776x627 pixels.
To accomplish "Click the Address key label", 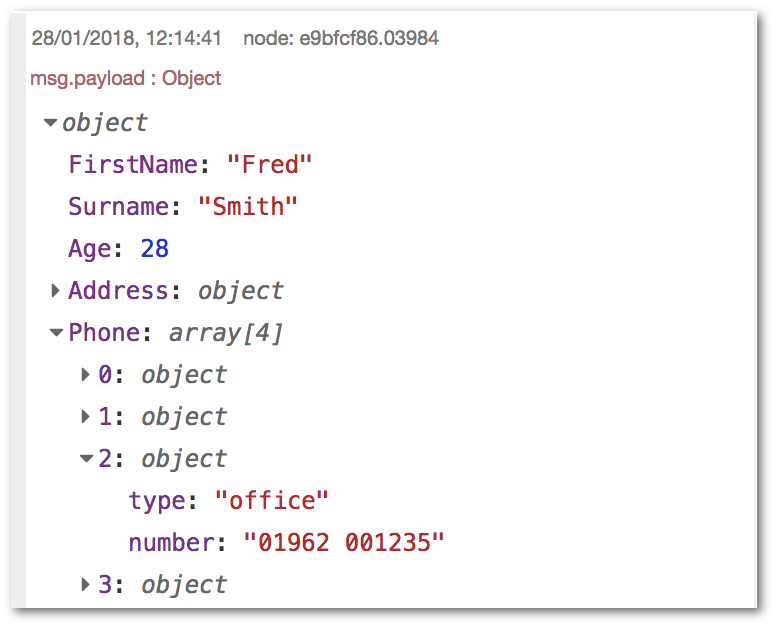I will [x=119, y=290].
